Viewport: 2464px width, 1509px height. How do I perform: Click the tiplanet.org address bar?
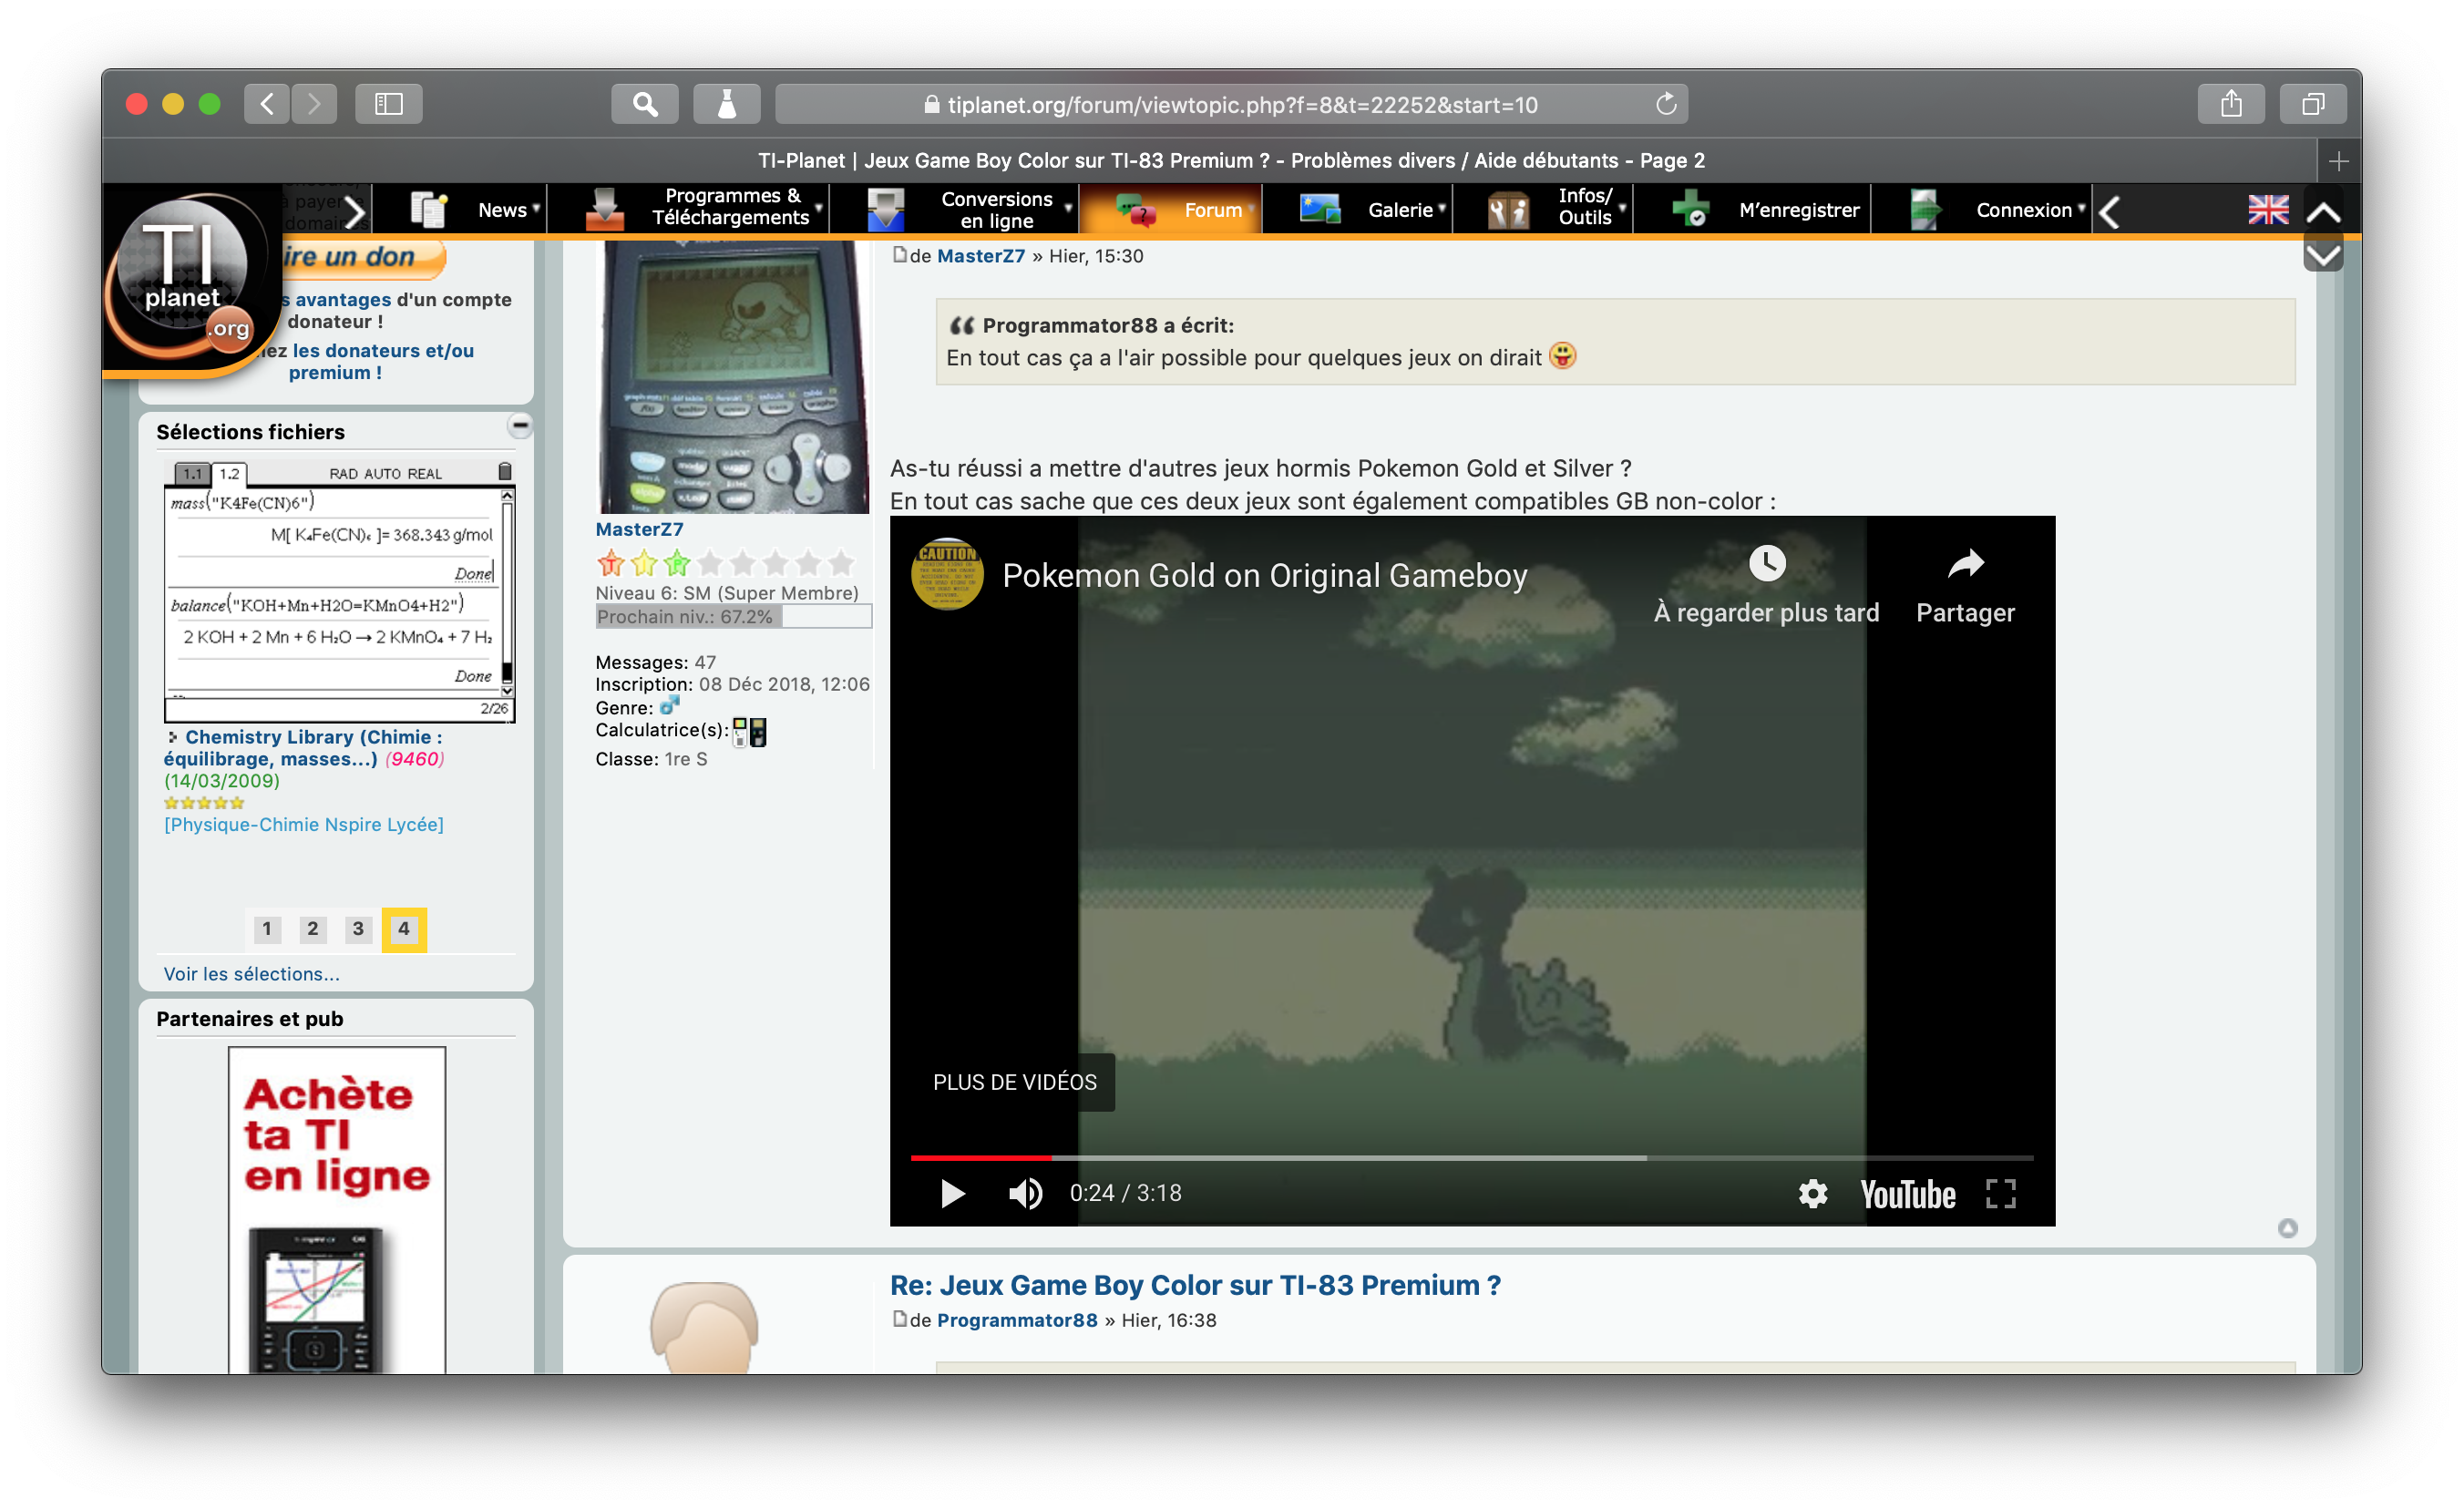point(1231,104)
